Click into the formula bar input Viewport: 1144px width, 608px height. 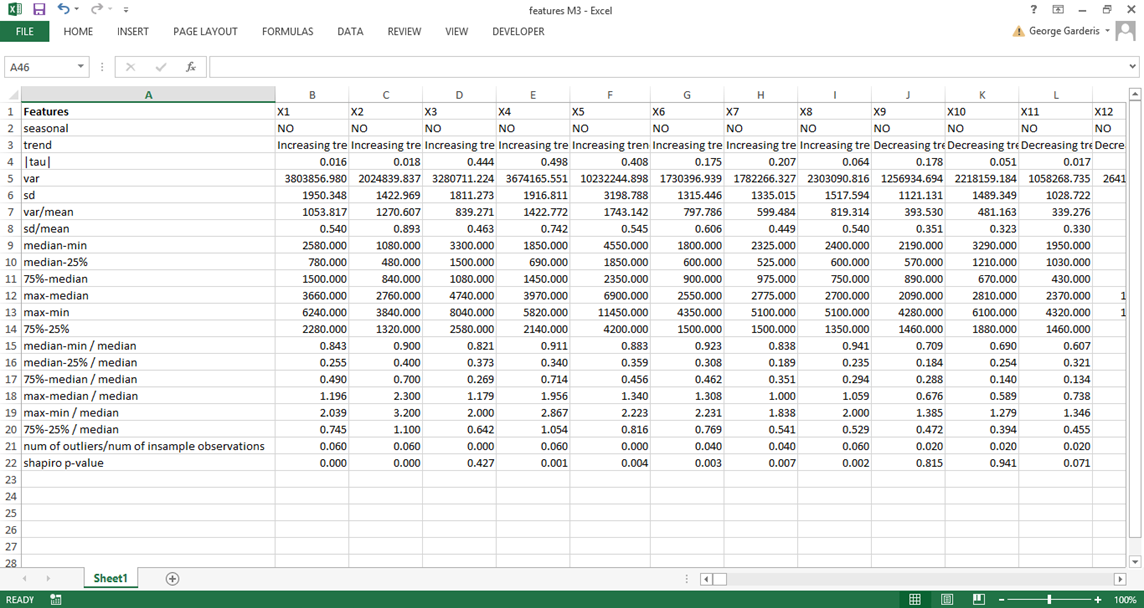667,67
